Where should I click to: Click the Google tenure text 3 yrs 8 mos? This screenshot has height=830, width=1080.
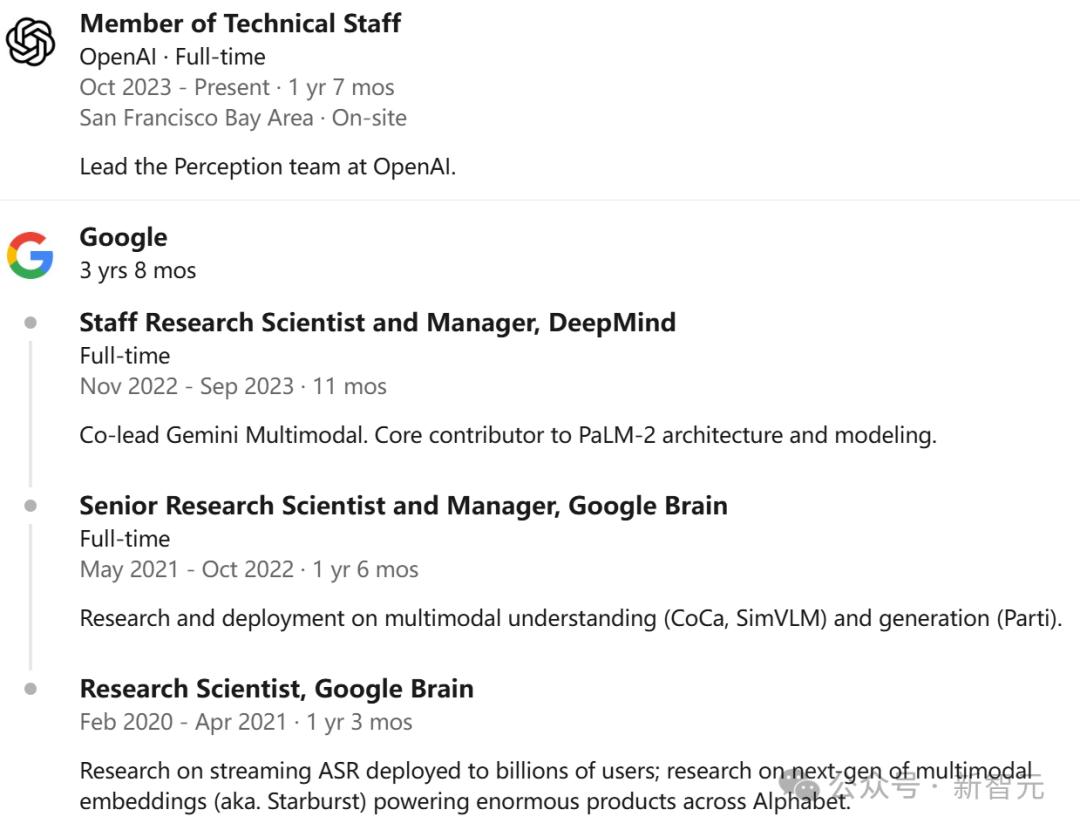(x=137, y=270)
